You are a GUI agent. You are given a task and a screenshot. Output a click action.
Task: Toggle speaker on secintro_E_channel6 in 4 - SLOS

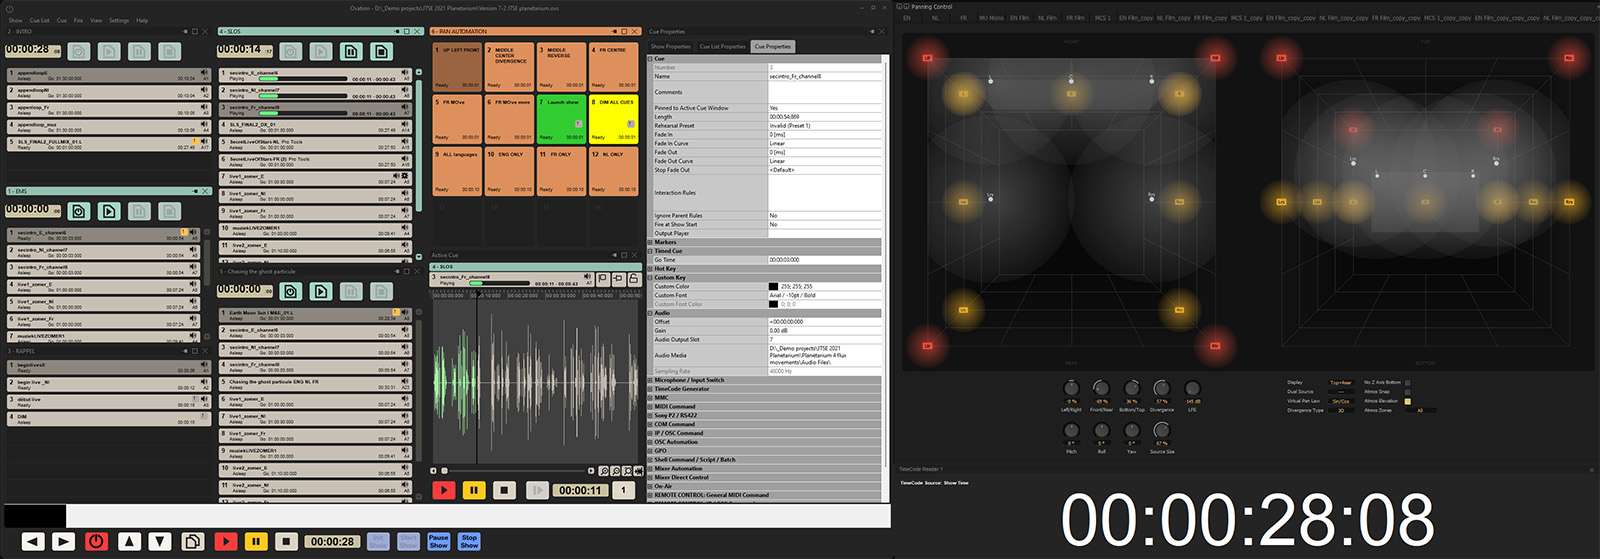(x=405, y=72)
